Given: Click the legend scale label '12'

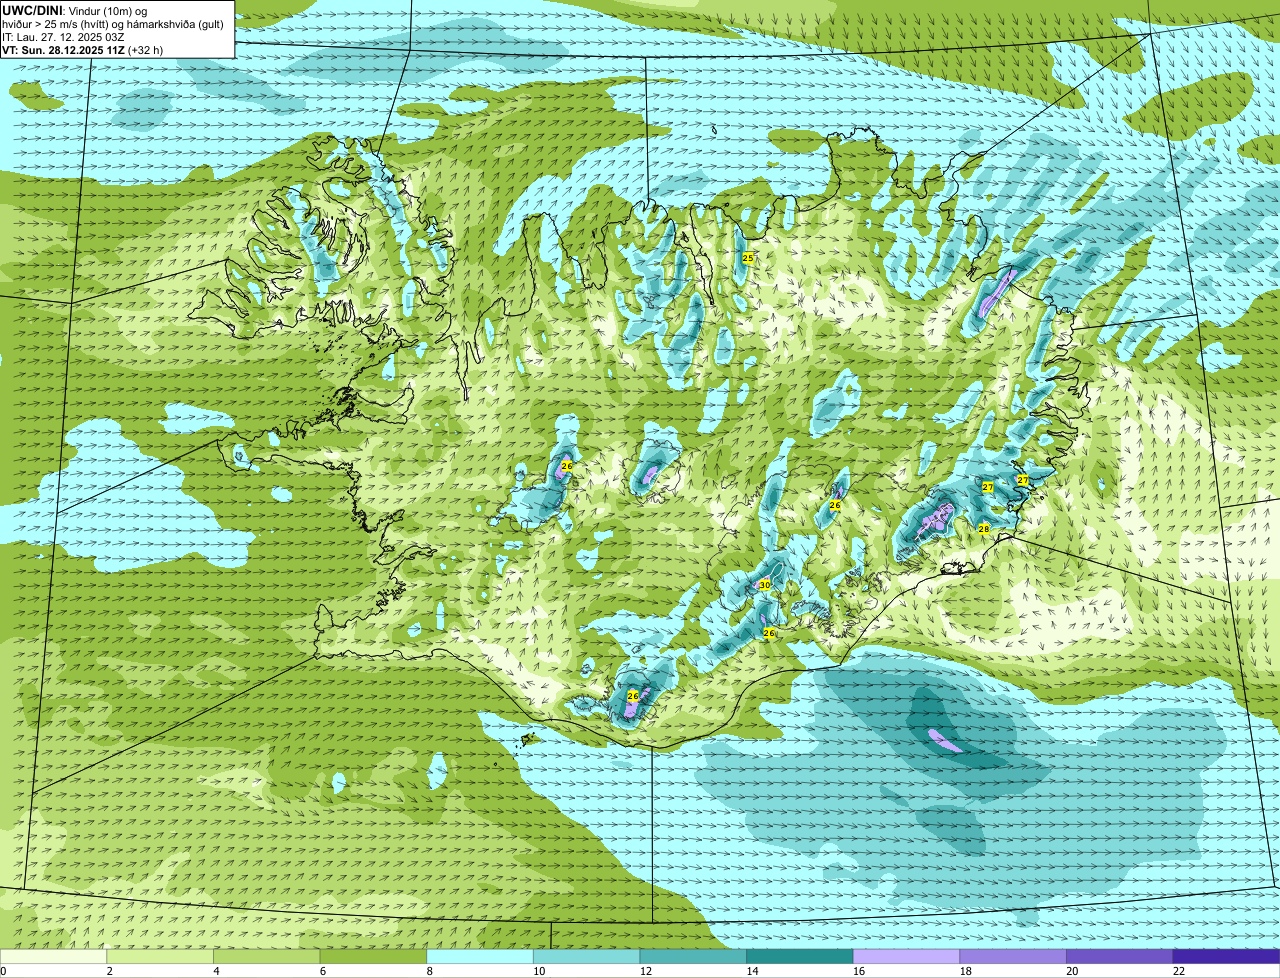Looking at the screenshot, I should click(645, 971).
